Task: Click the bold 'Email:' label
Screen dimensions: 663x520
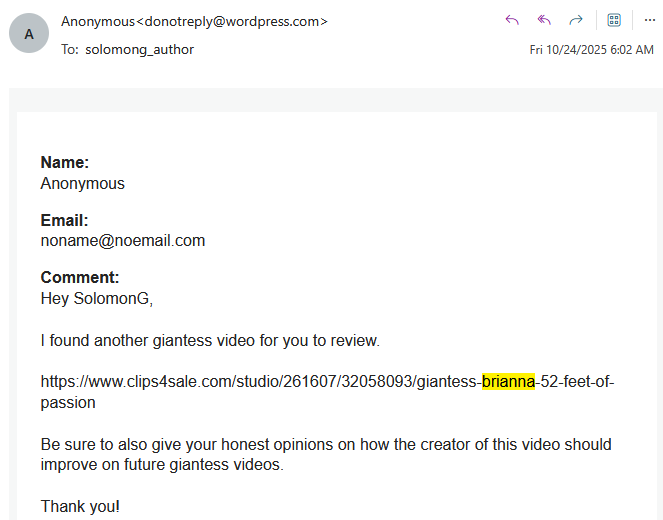Action: click(x=65, y=220)
